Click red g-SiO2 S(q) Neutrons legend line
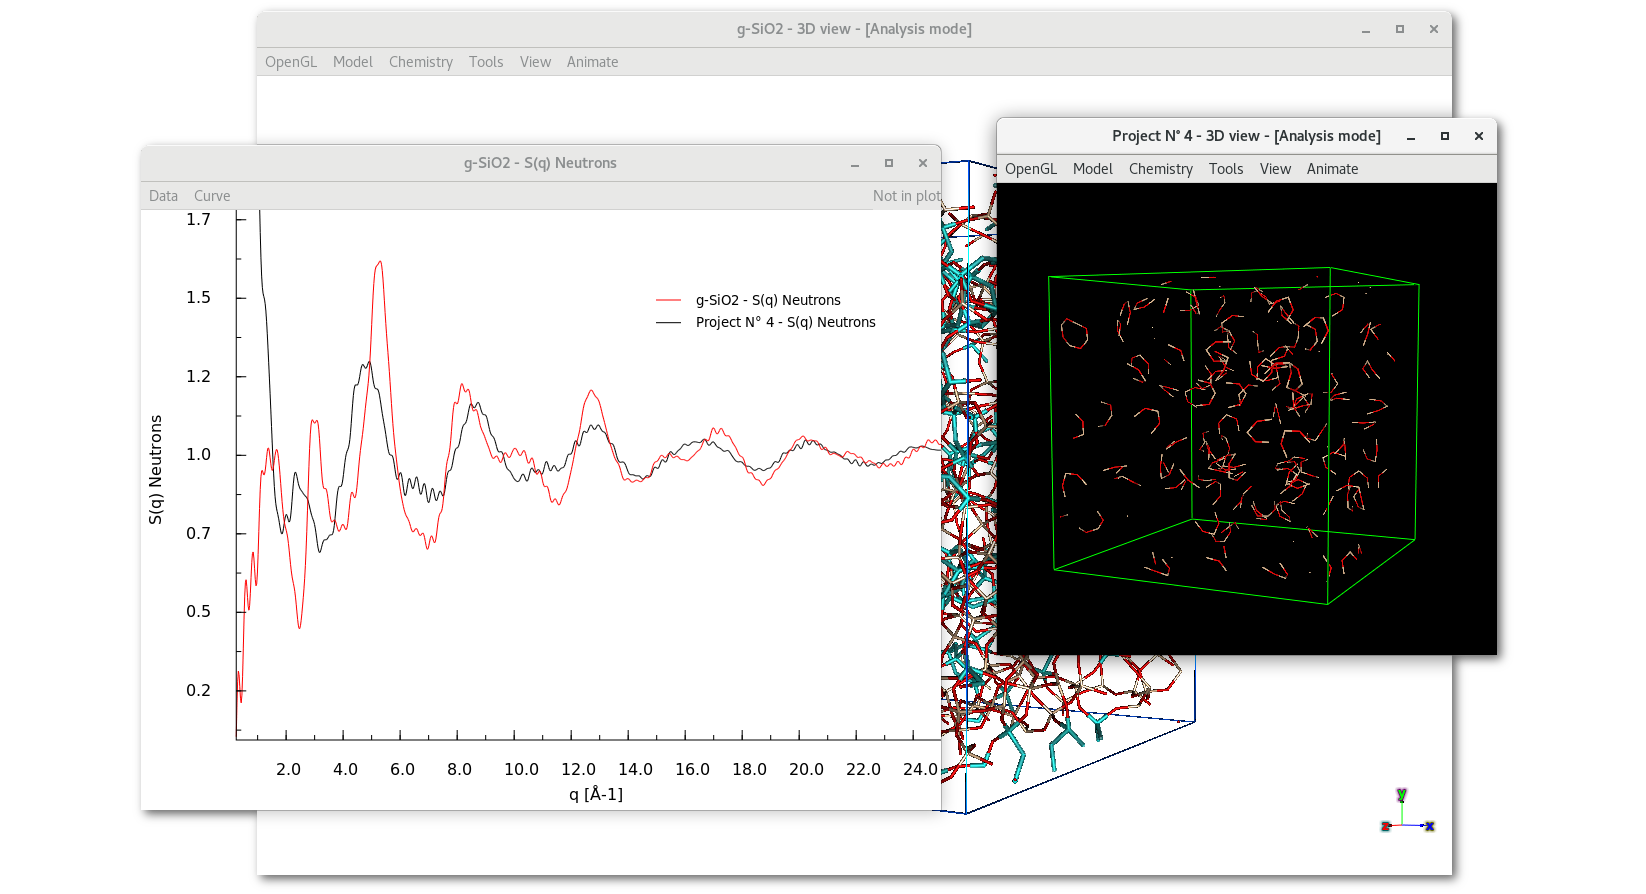 tap(668, 300)
